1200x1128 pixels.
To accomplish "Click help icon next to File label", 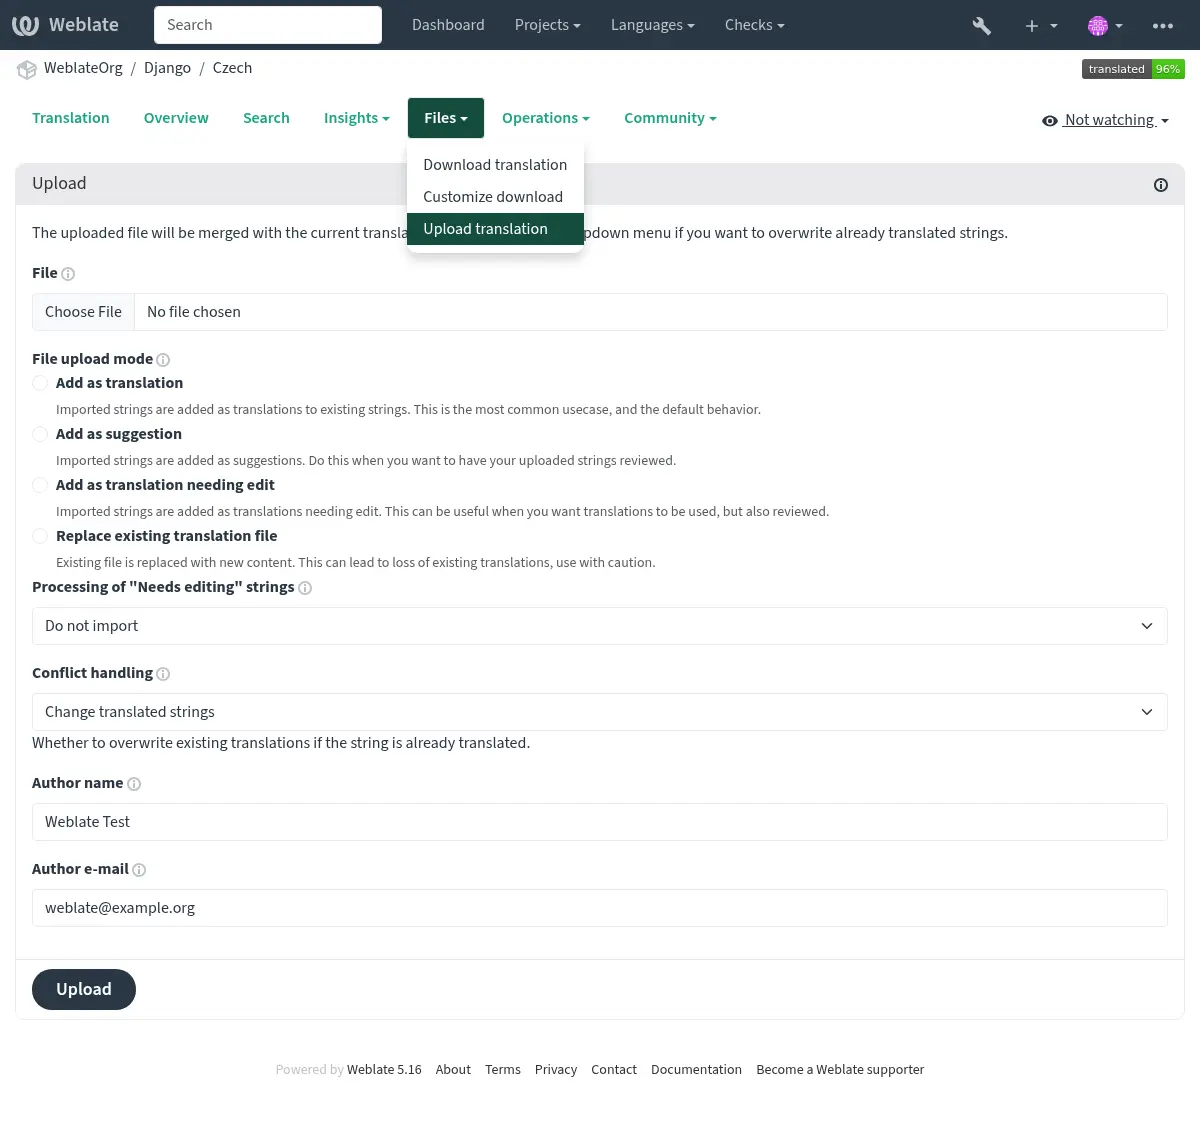I will pyautogui.click(x=68, y=274).
